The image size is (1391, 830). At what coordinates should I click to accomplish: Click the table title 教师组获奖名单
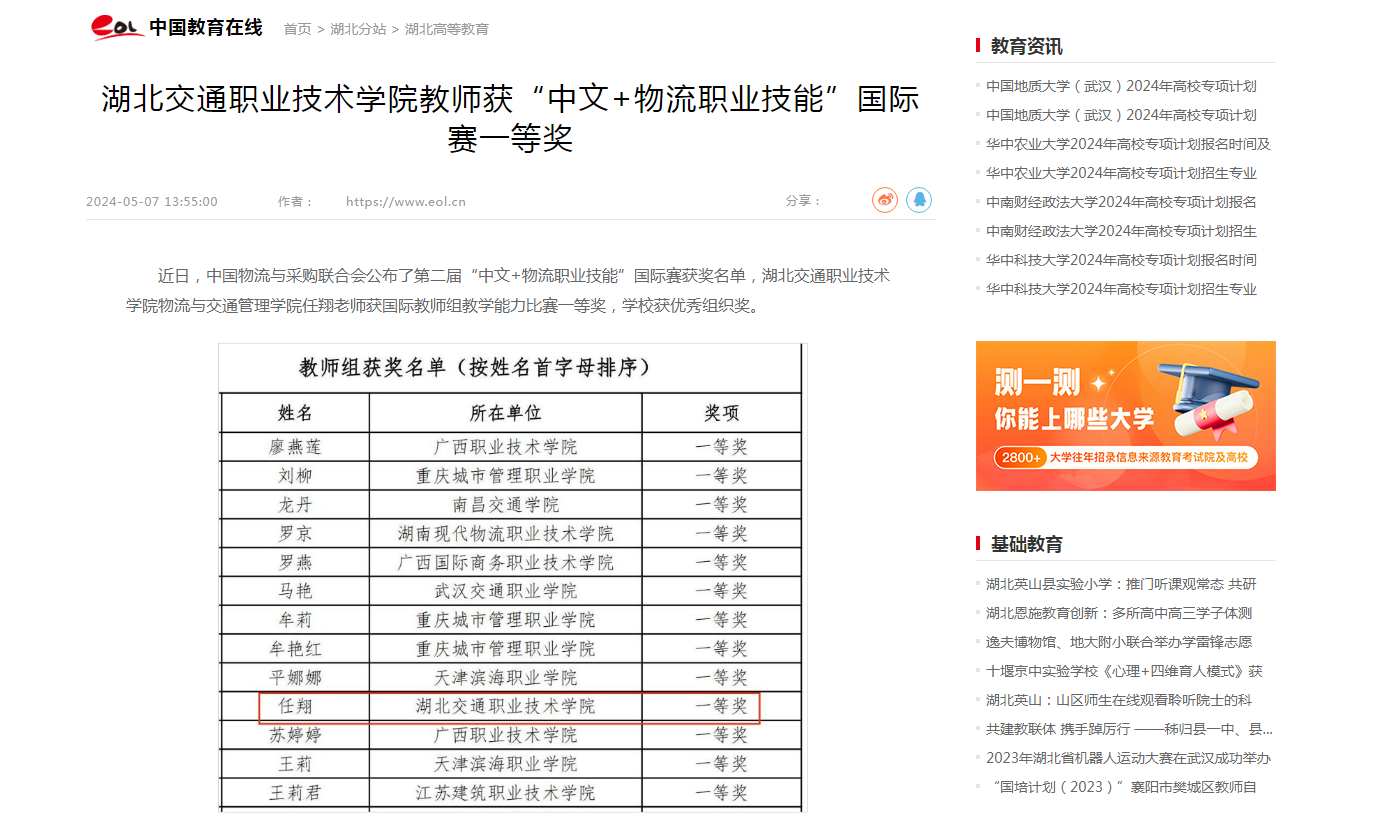point(475,367)
